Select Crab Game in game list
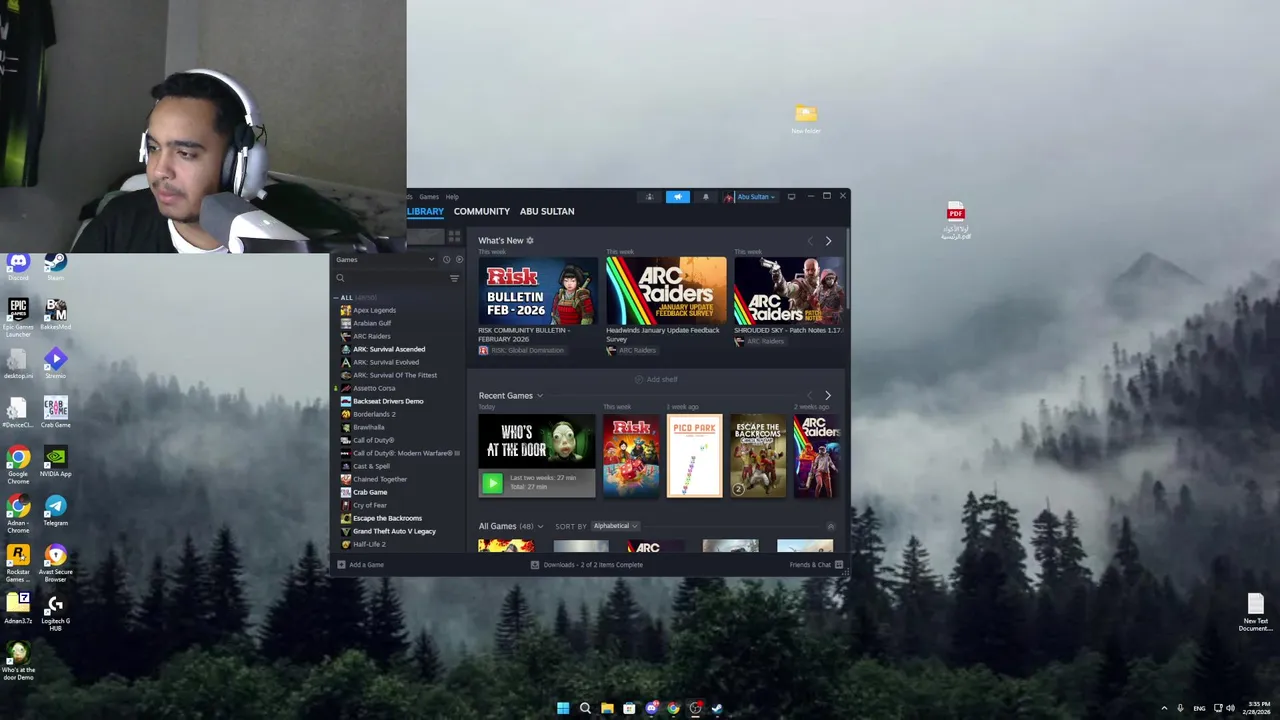 click(x=370, y=492)
